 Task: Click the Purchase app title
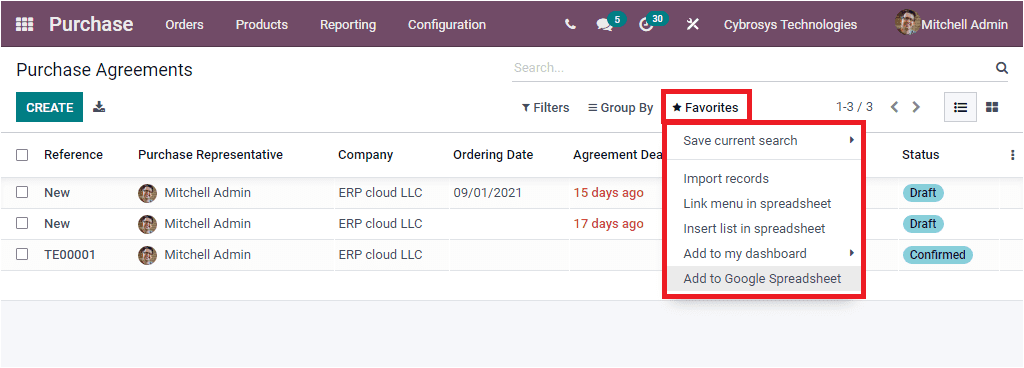91,25
